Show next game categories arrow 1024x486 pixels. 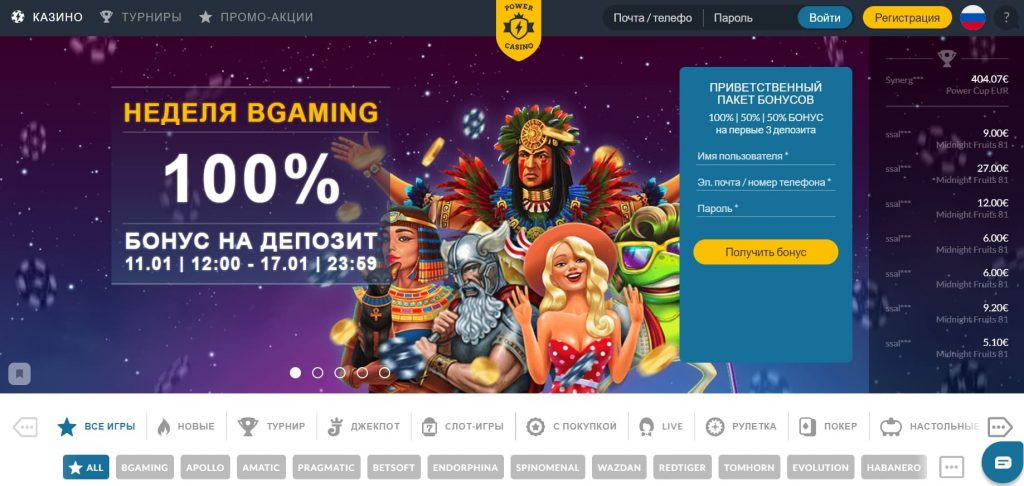click(x=999, y=427)
